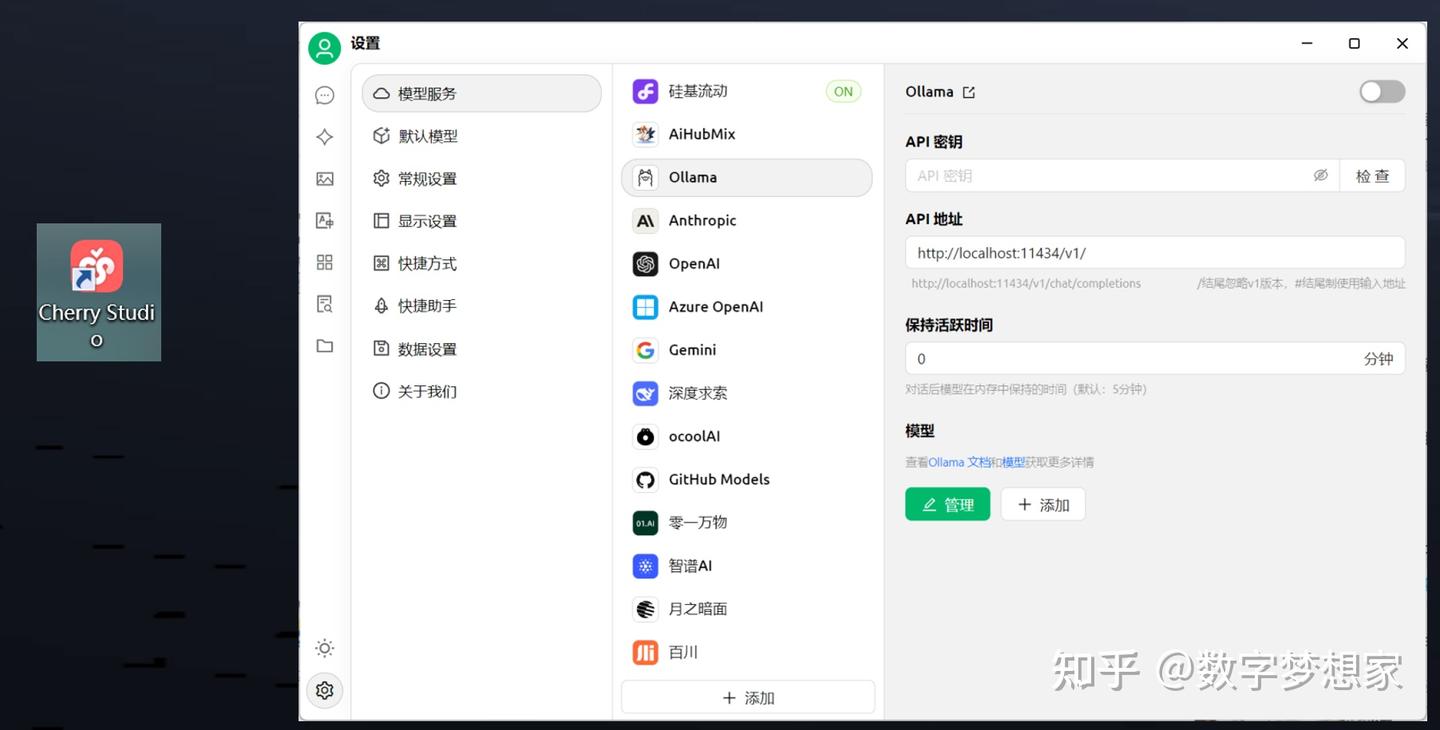The image size is (1440, 730).
Task: Select the 百川 provider
Action: [x=746, y=652]
